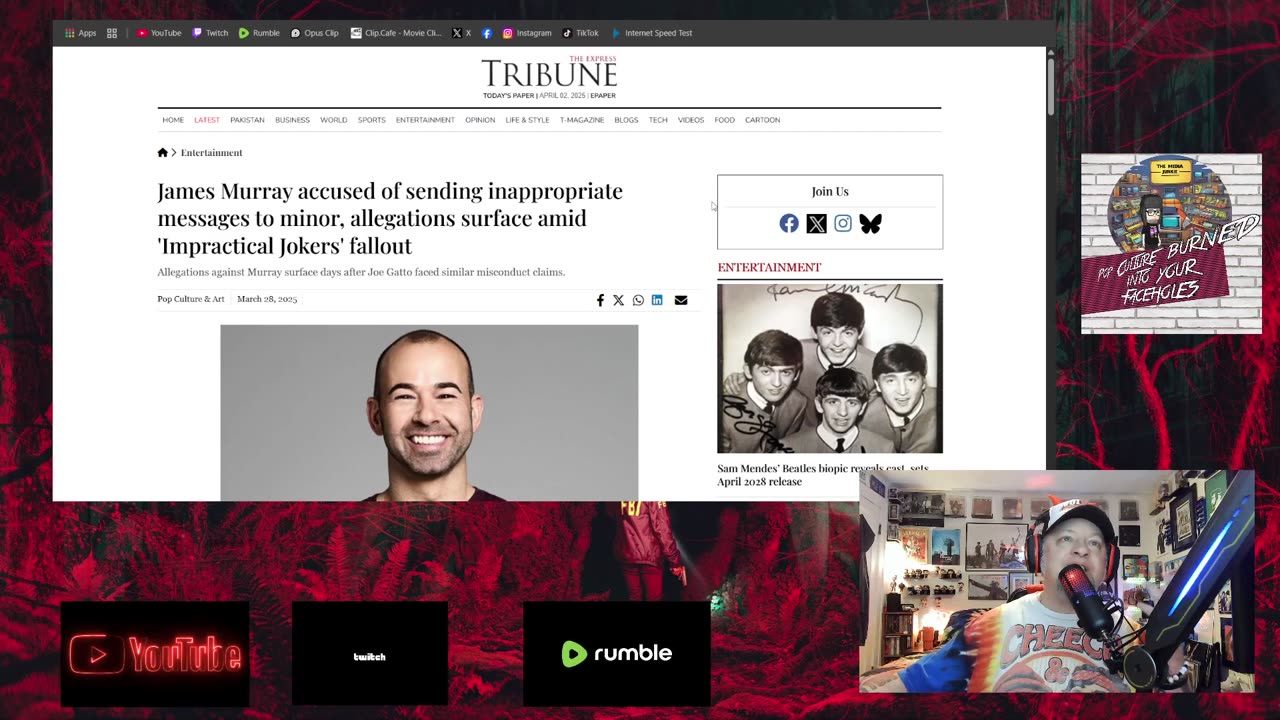Click the YouTube neon logo overlay
This screenshot has width=1280, height=720.
click(x=155, y=655)
